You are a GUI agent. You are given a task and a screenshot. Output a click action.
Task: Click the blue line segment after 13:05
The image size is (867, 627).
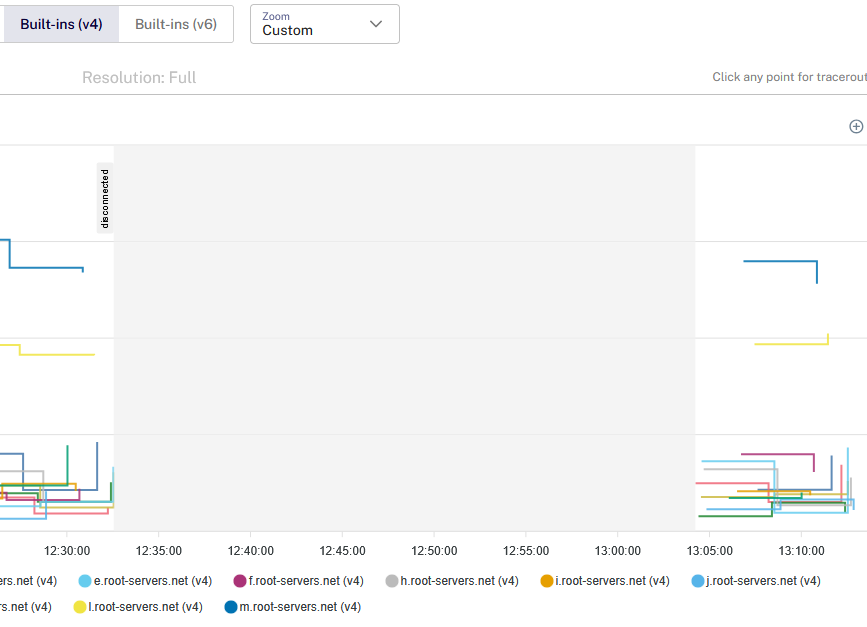point(780,261)
